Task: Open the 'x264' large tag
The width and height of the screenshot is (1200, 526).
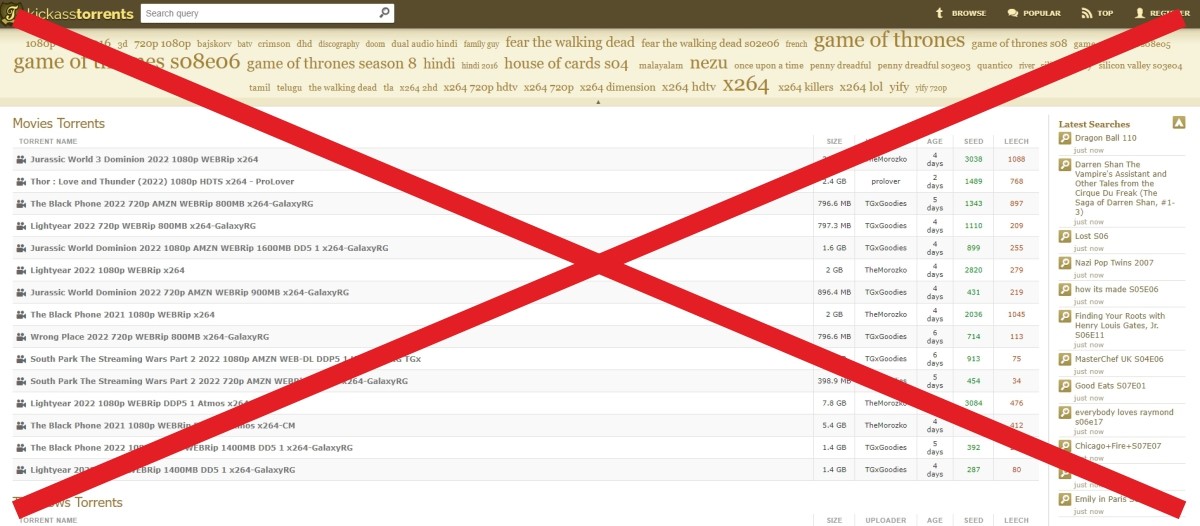Action: click(745, 85)
